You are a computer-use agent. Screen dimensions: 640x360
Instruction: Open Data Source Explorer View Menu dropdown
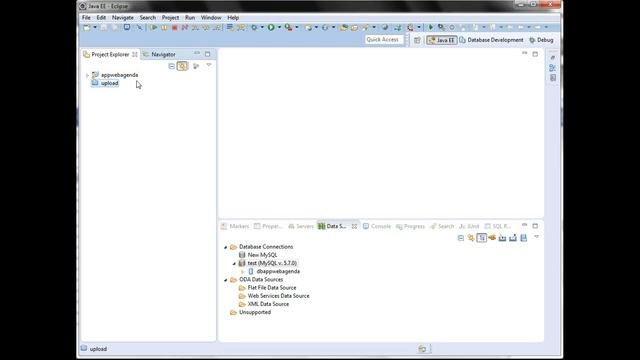click(x=536, y=237)
